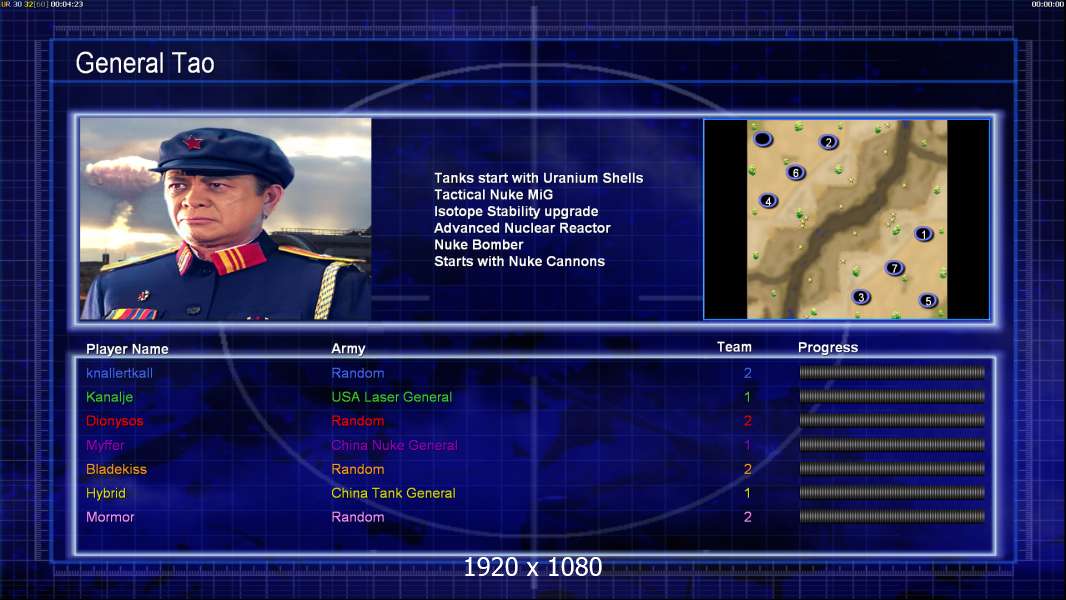The image size is (1066, 600).
Task: Select player name Bladekiss
Action: 116,470
